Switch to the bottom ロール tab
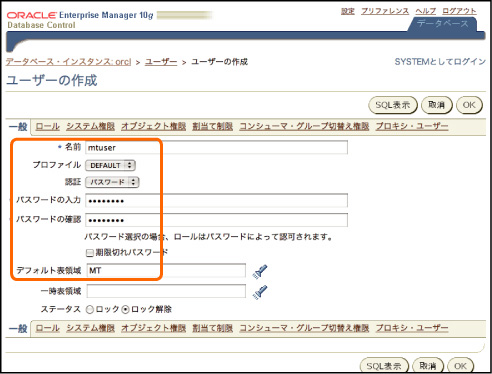 coord(48,328)
